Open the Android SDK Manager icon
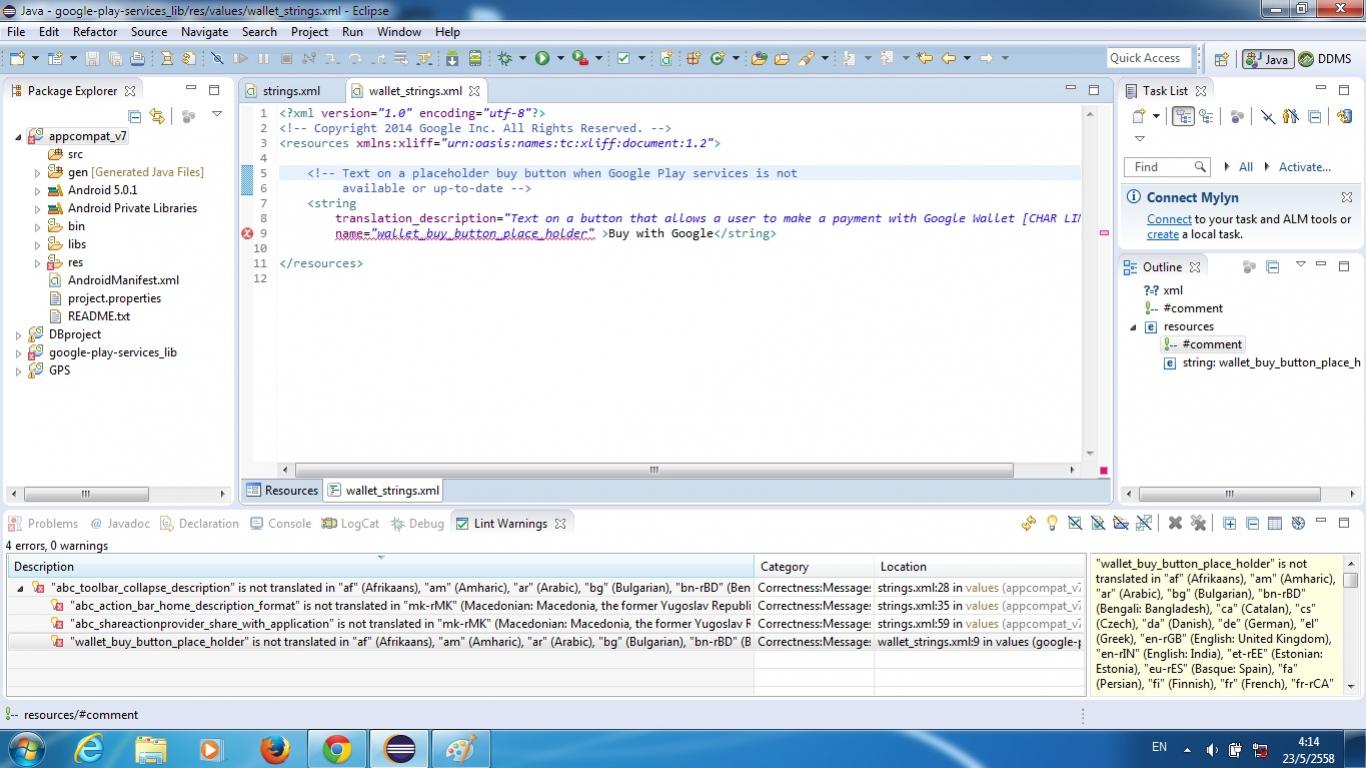 tap(452, 58)
